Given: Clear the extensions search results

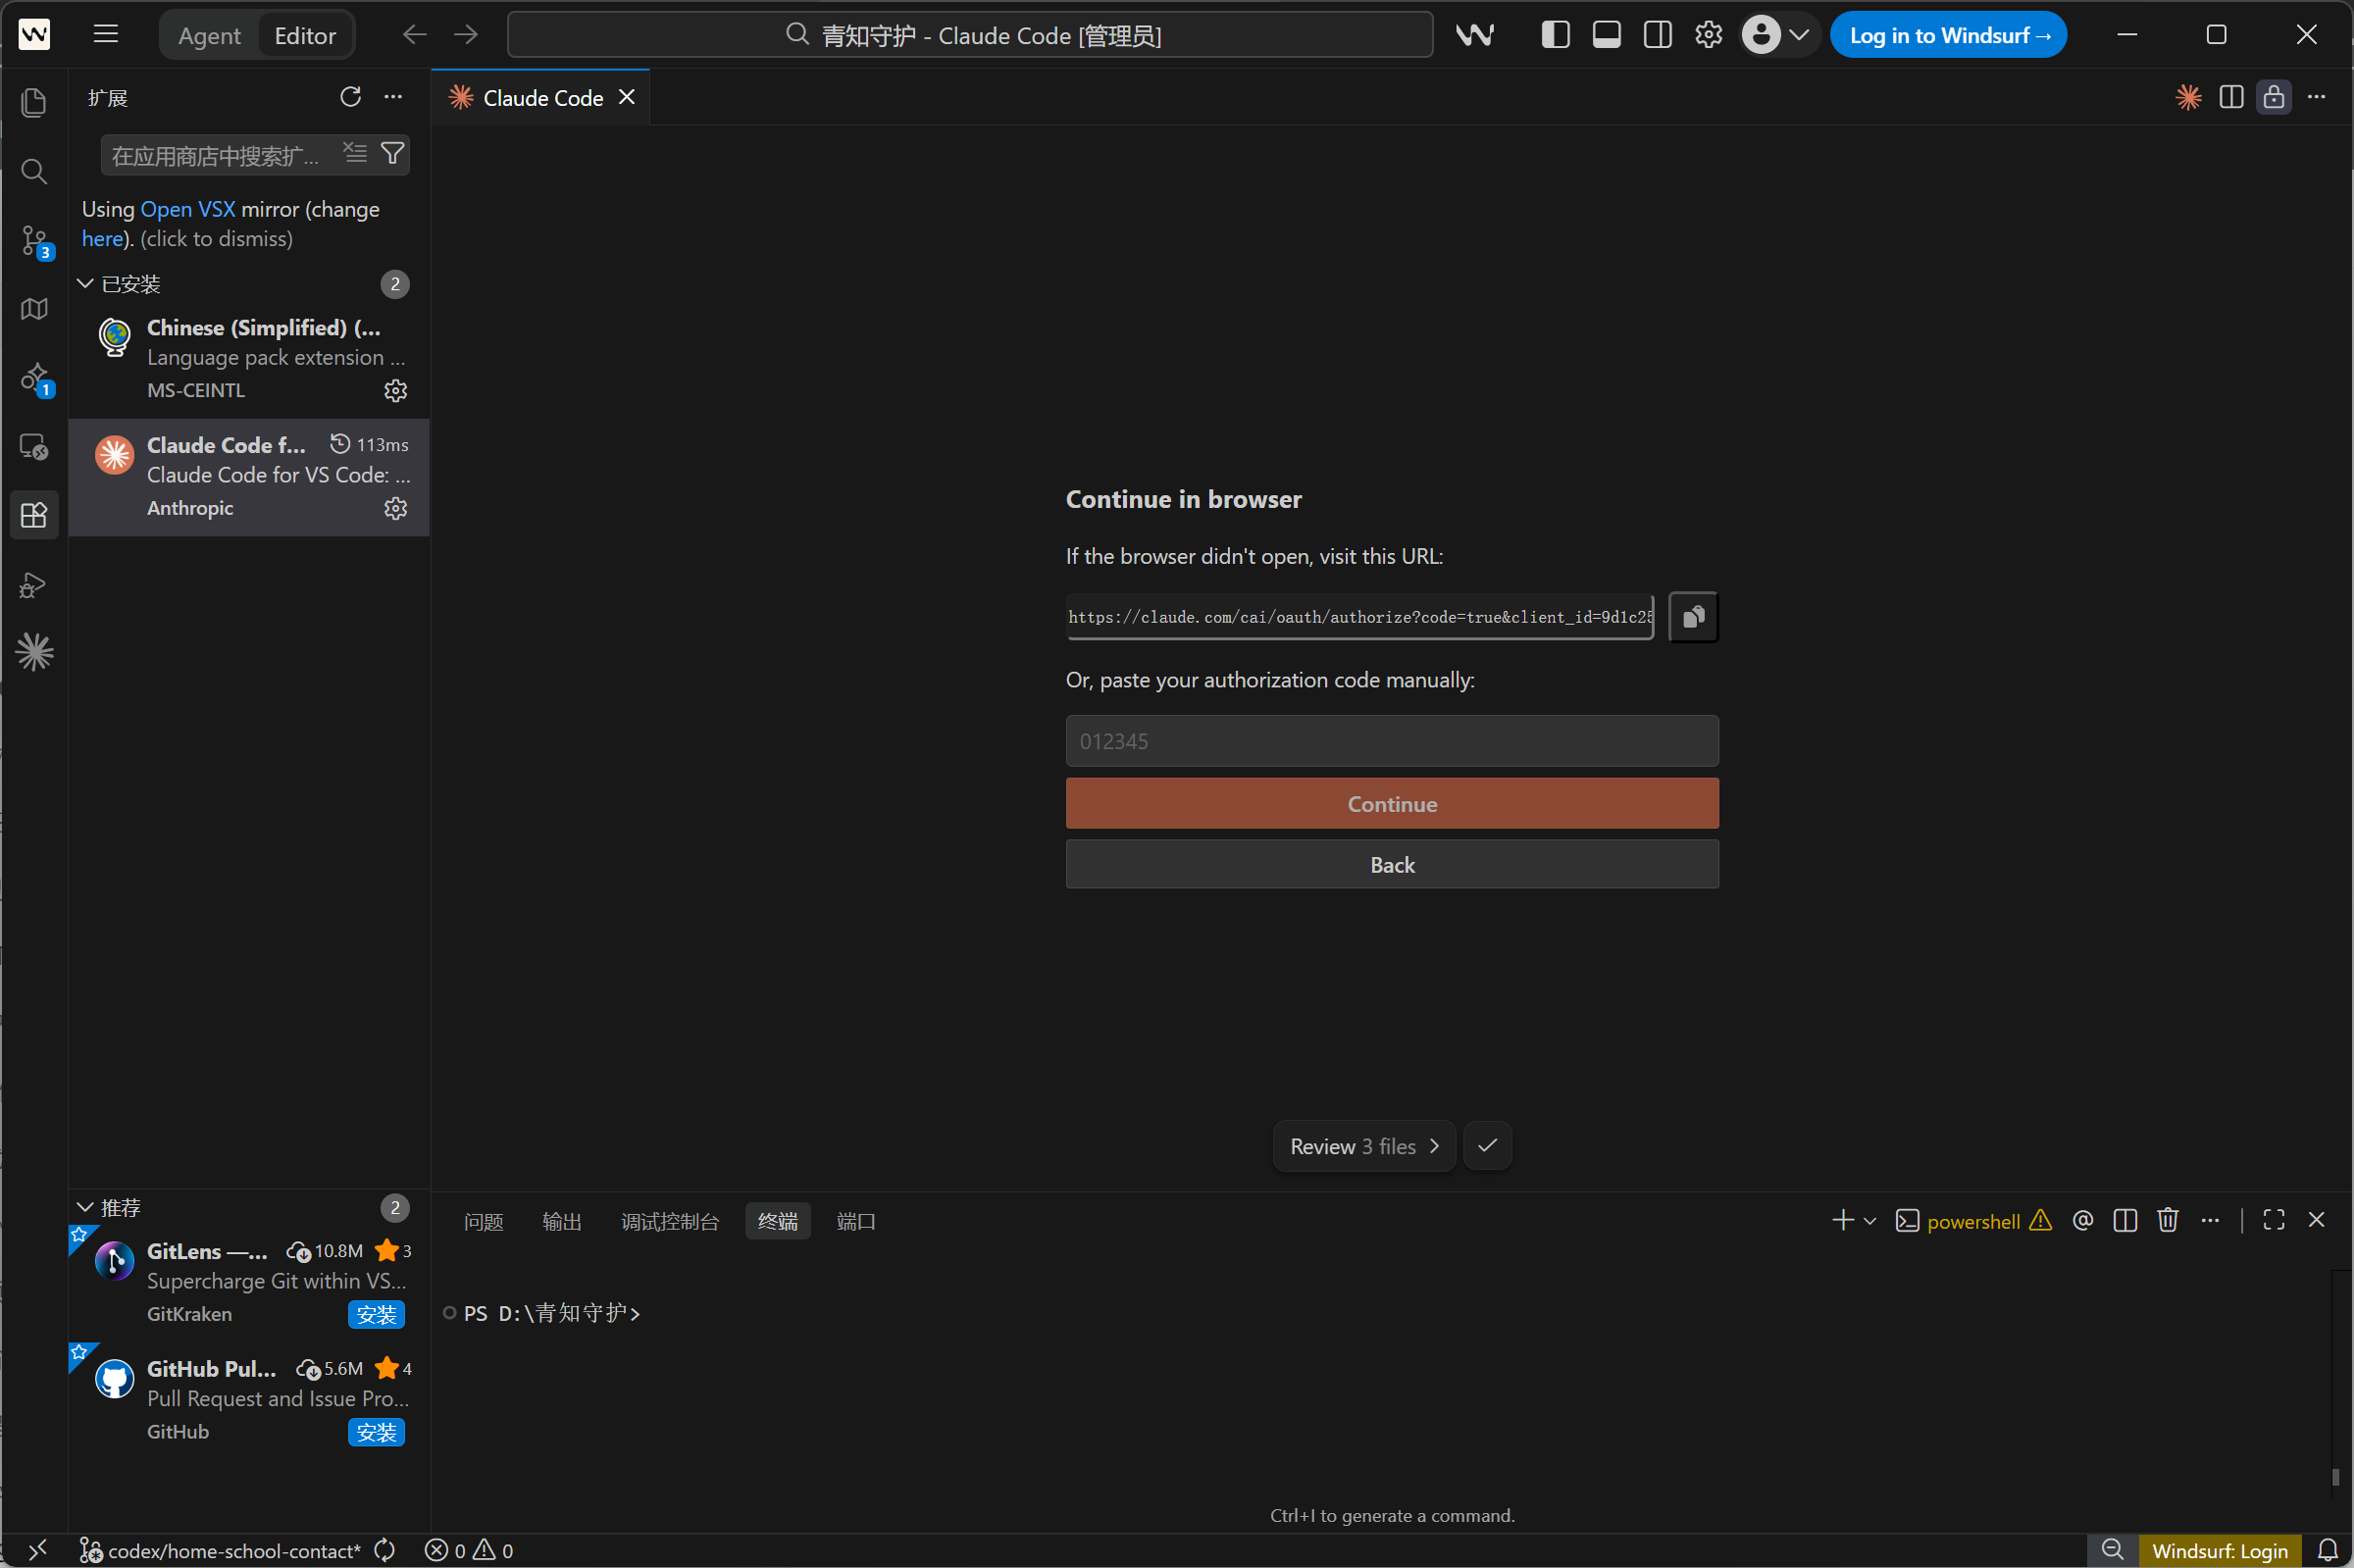Looking at the screenshot, I should pos(355,153).
